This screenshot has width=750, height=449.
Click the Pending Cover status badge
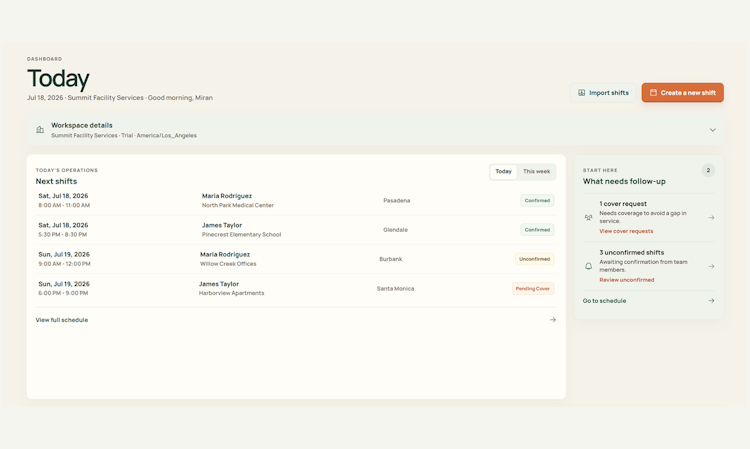(533, 288)
